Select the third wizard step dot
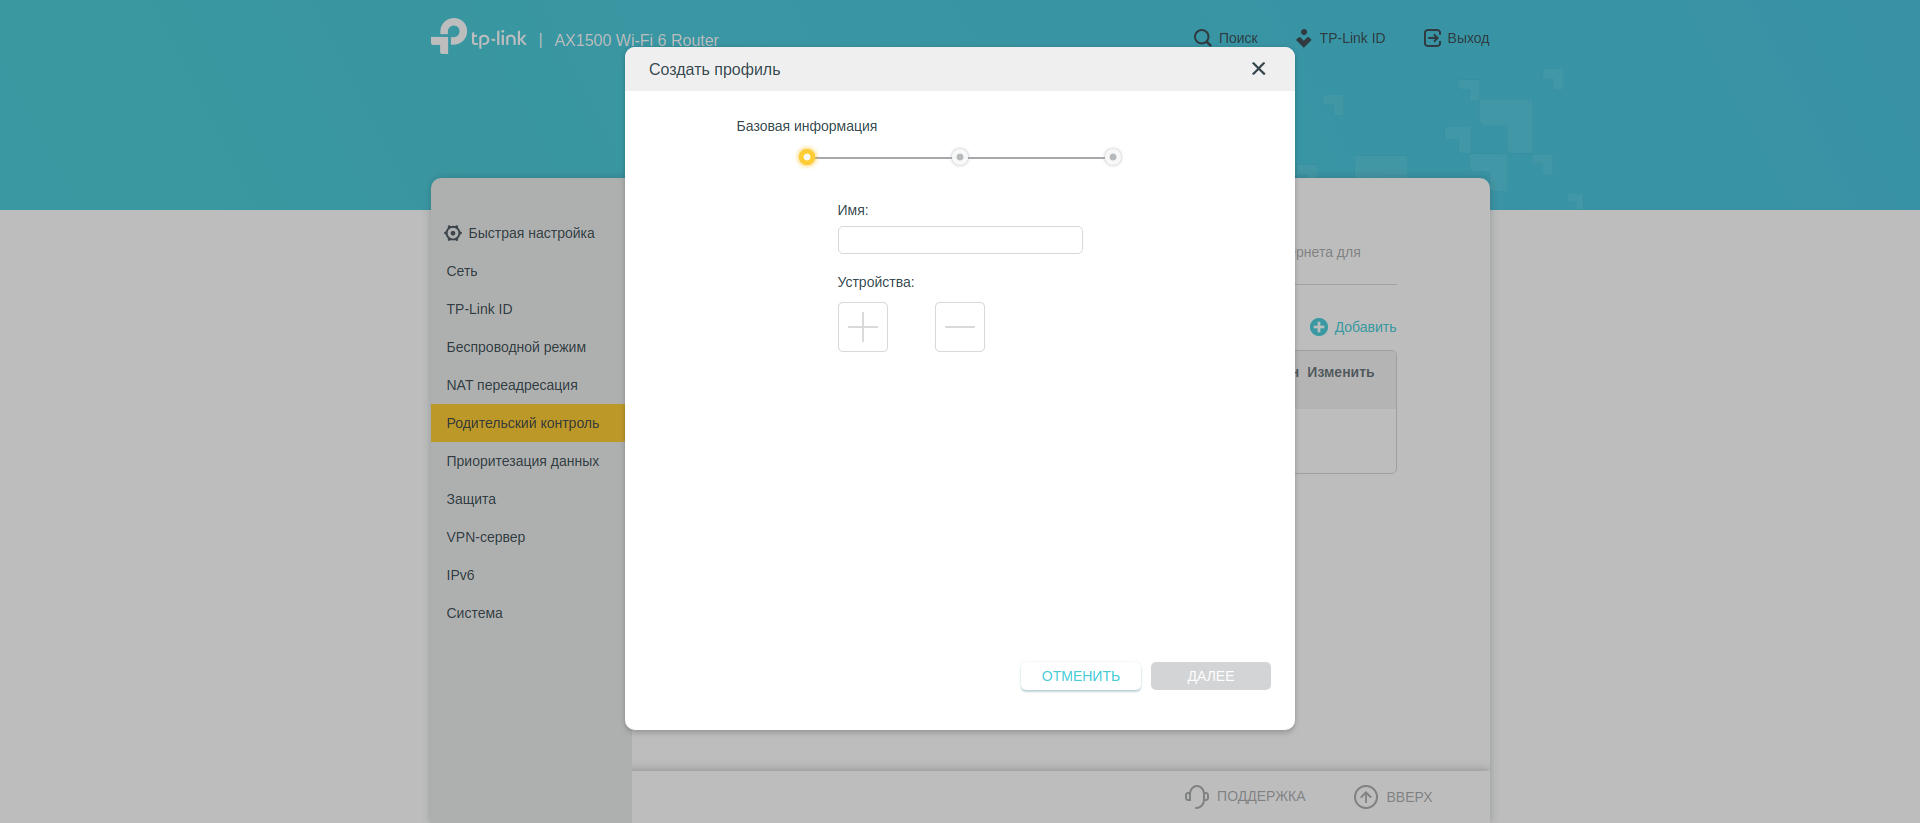Viewport: 1920px width, 823px height. pyautogui.click(x=1112, y=157)
